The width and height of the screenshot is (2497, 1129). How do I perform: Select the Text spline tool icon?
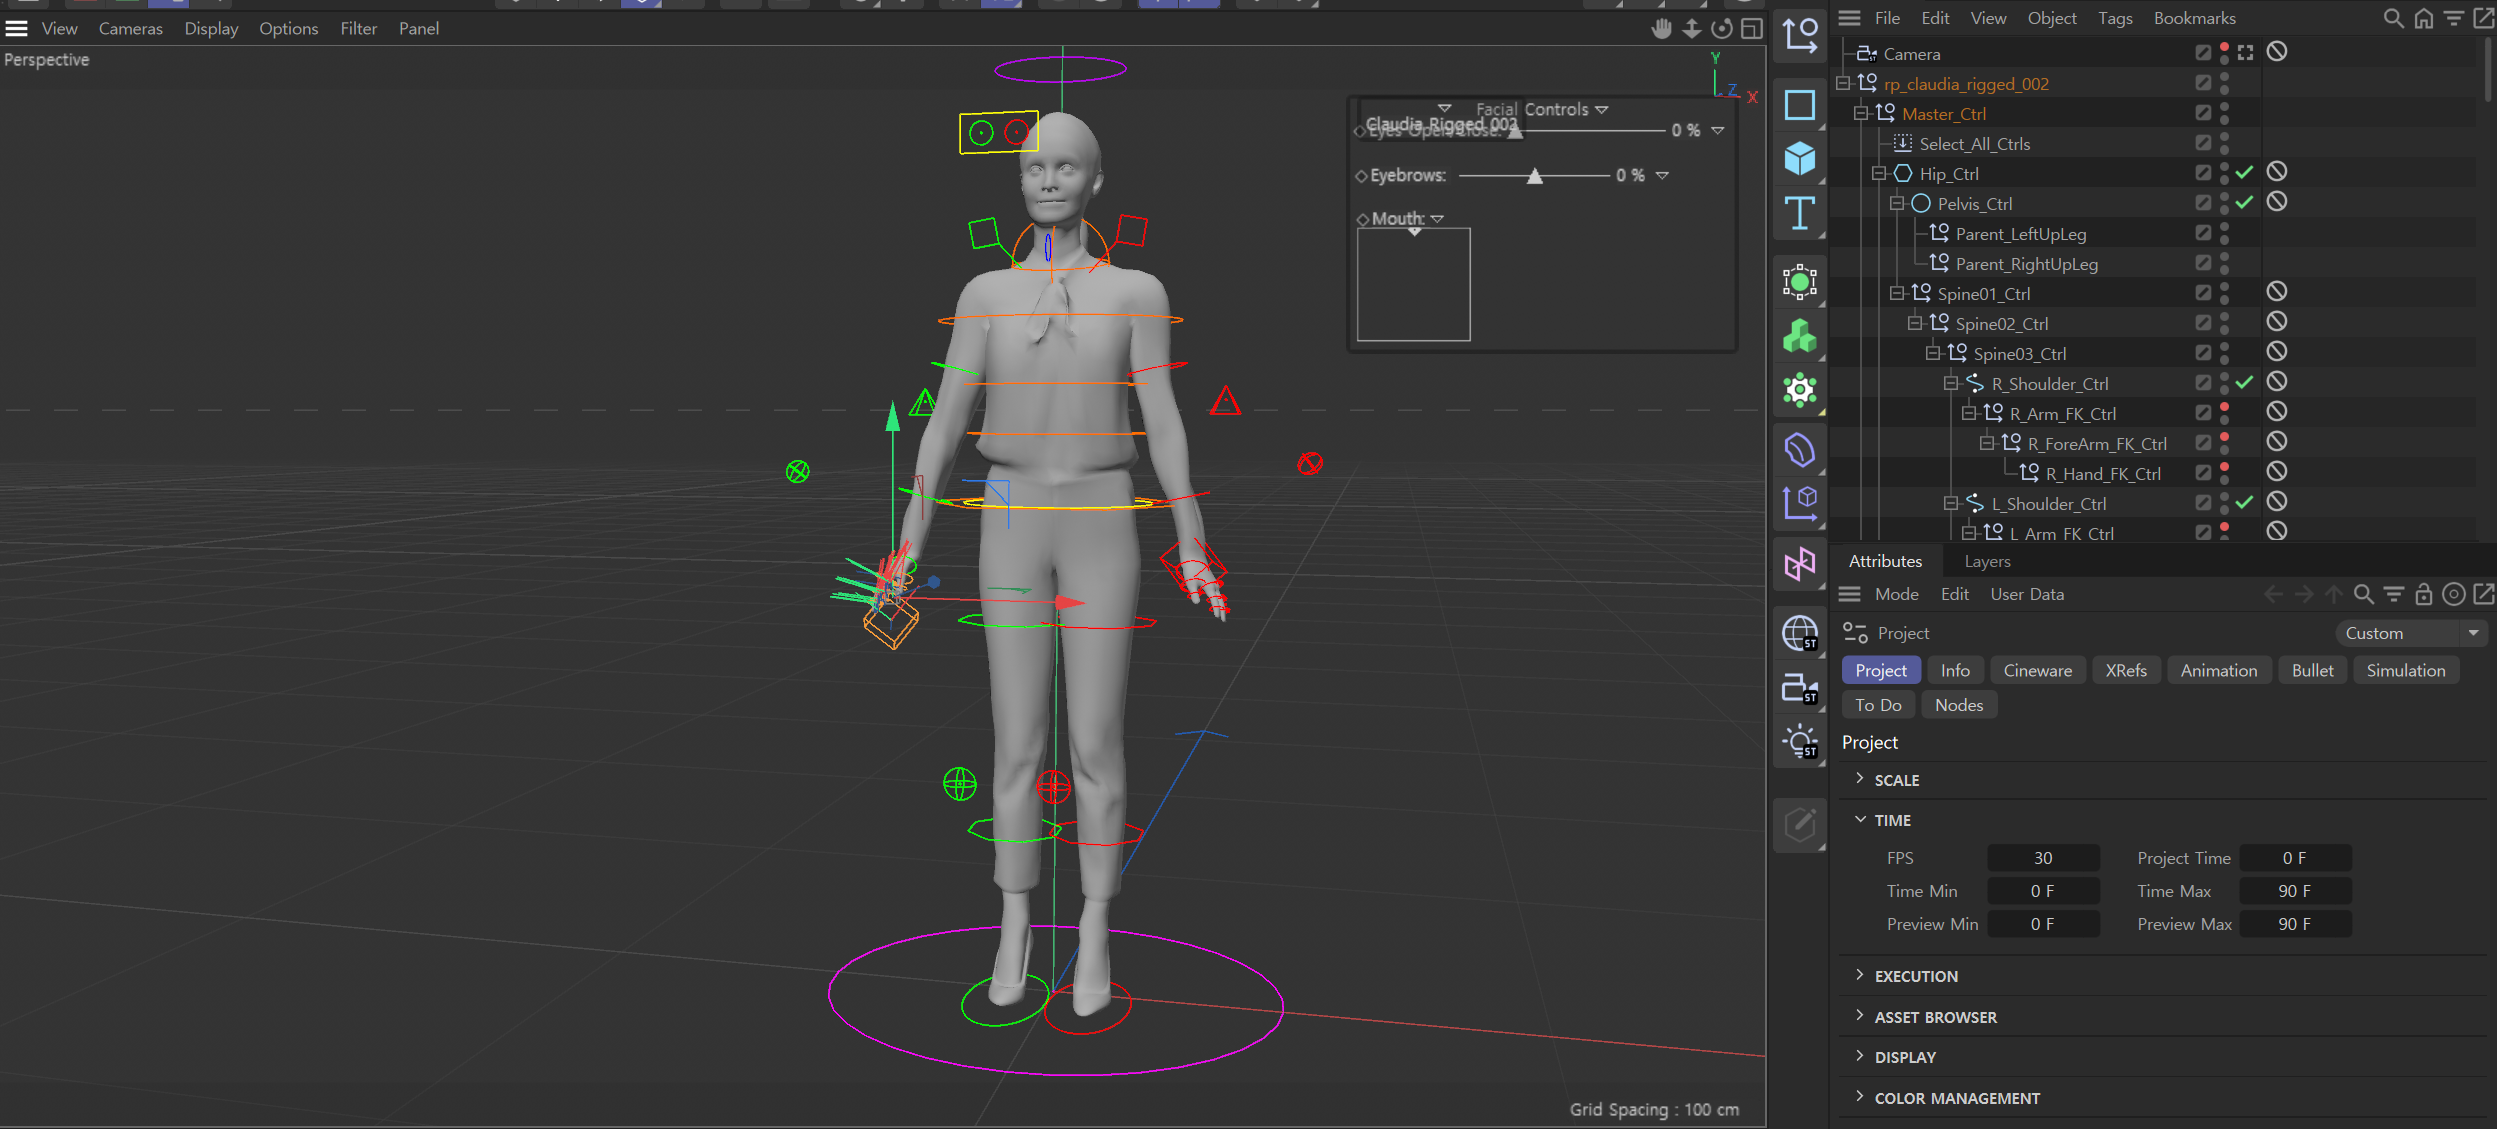[x=1800, y=213]
